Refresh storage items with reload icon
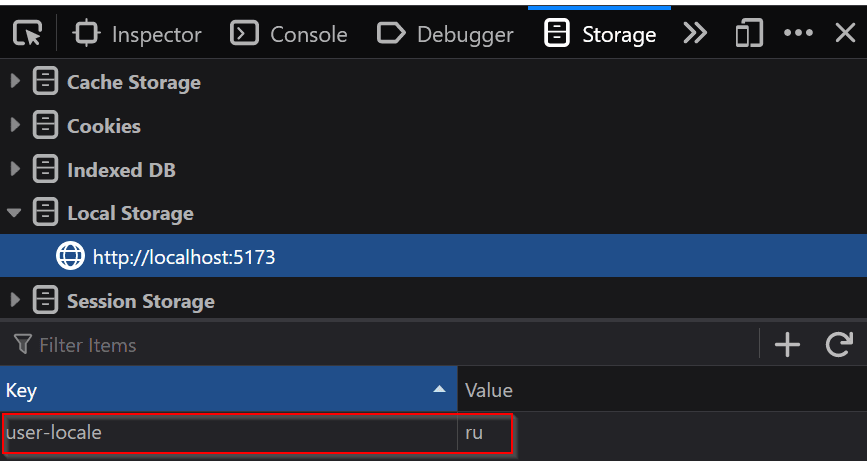The image size is (867, 461). point(838,345)
